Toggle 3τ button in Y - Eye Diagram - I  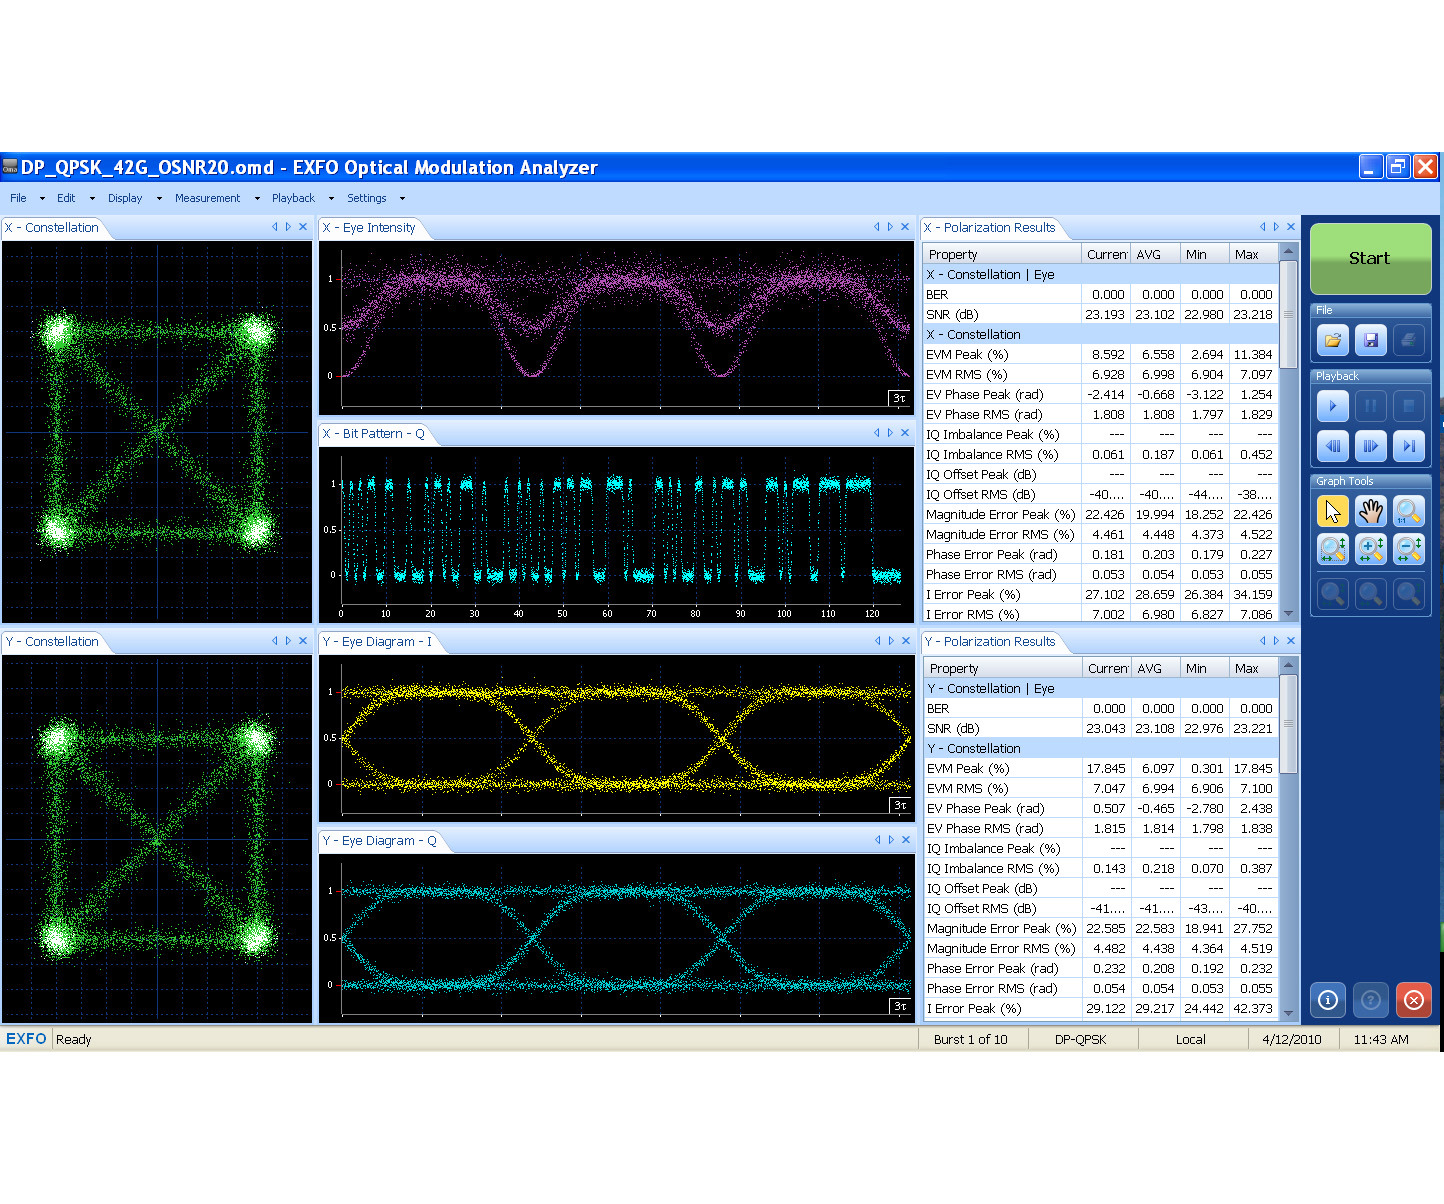point(900,805)
